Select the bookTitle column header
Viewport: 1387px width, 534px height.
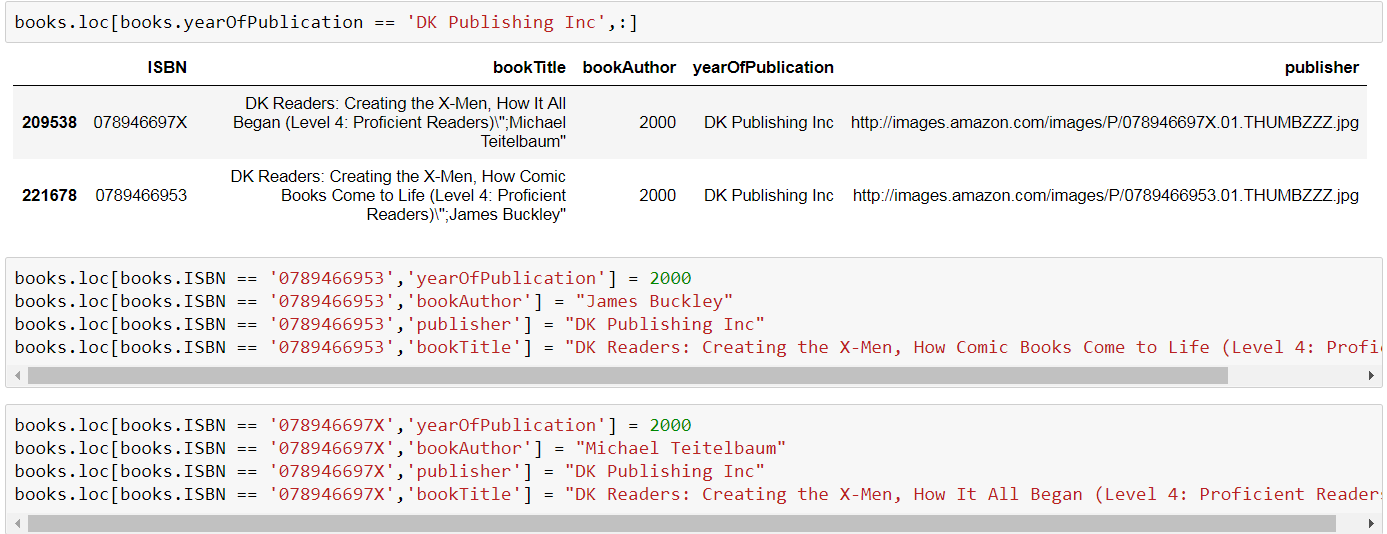click(x=529, y=68)
